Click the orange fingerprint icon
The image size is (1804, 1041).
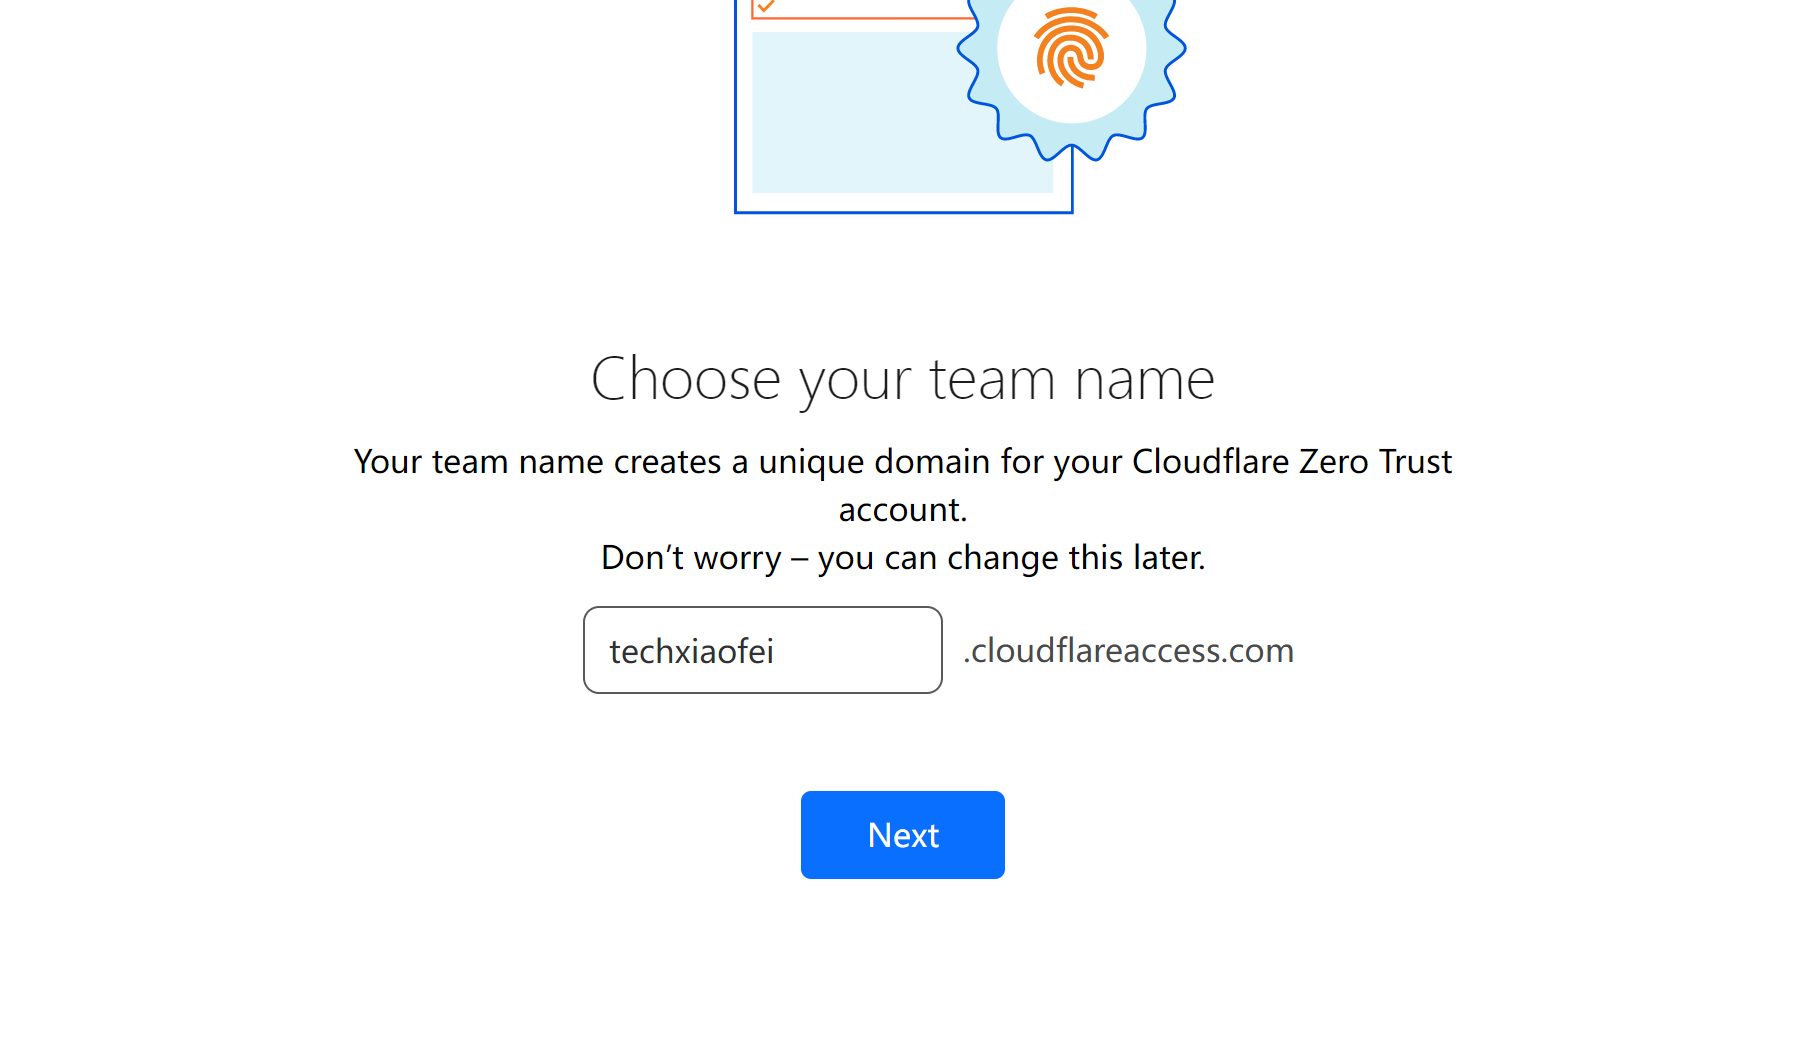coord(1071,48)
